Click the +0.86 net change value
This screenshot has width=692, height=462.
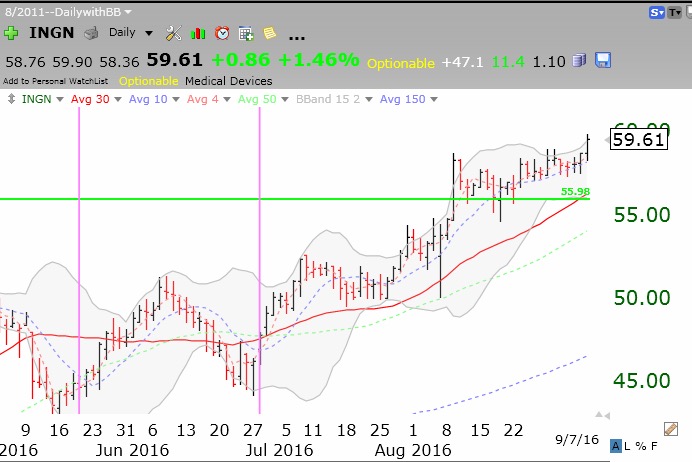pos(241,60)
